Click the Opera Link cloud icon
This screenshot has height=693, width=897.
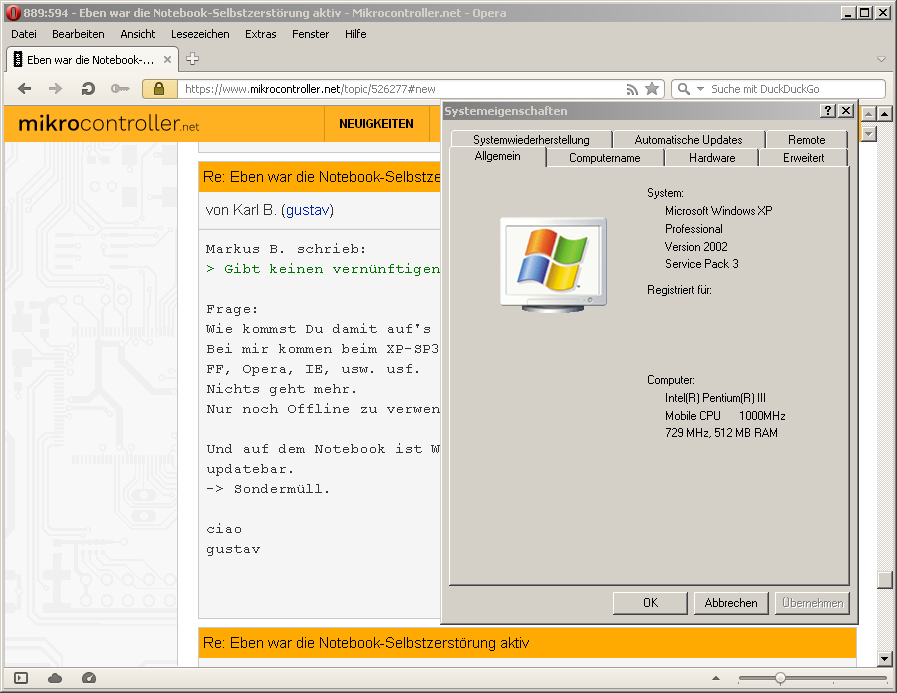click(55, 678)
